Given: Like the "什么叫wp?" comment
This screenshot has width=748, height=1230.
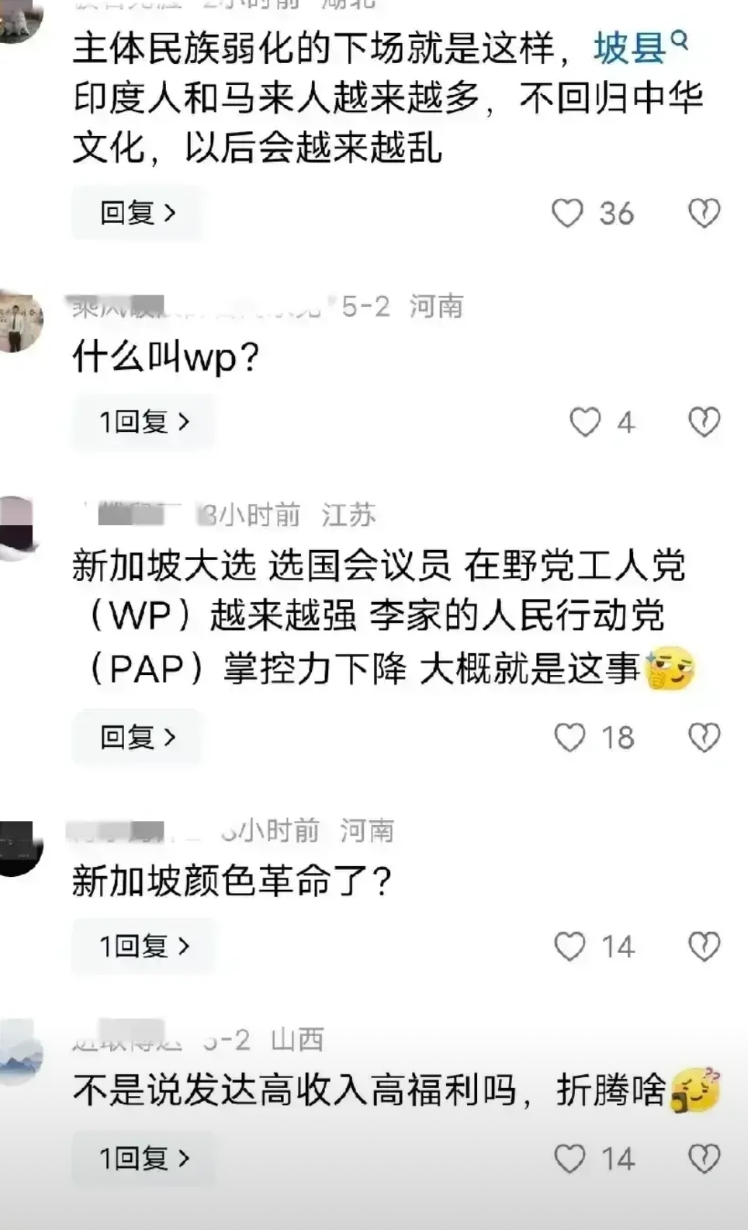Looking at the screenshot, I should tap(585, 423).
